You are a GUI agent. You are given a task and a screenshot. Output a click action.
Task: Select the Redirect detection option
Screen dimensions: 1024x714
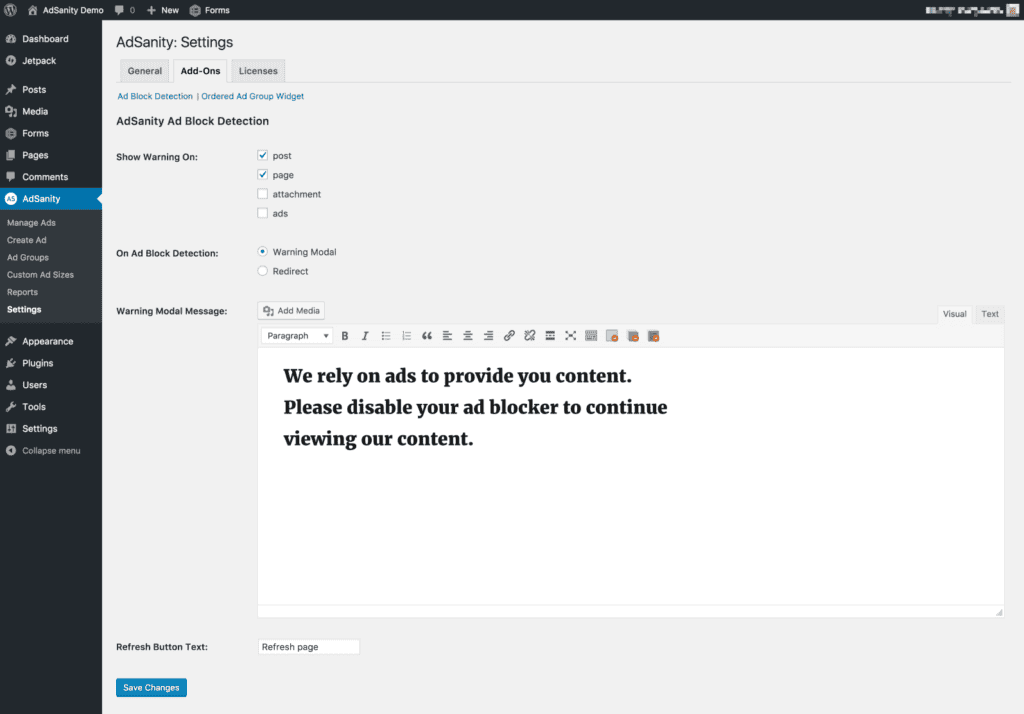click(262, 270)
